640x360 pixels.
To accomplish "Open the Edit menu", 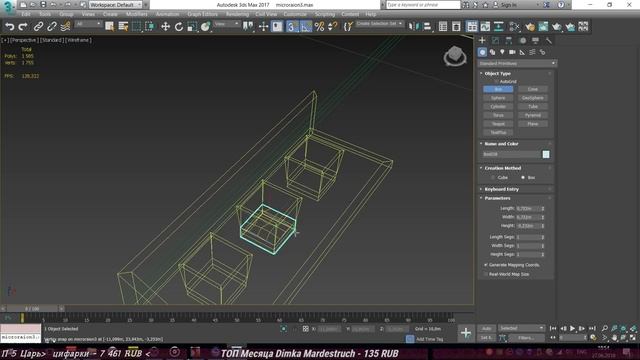I will 26,14.
